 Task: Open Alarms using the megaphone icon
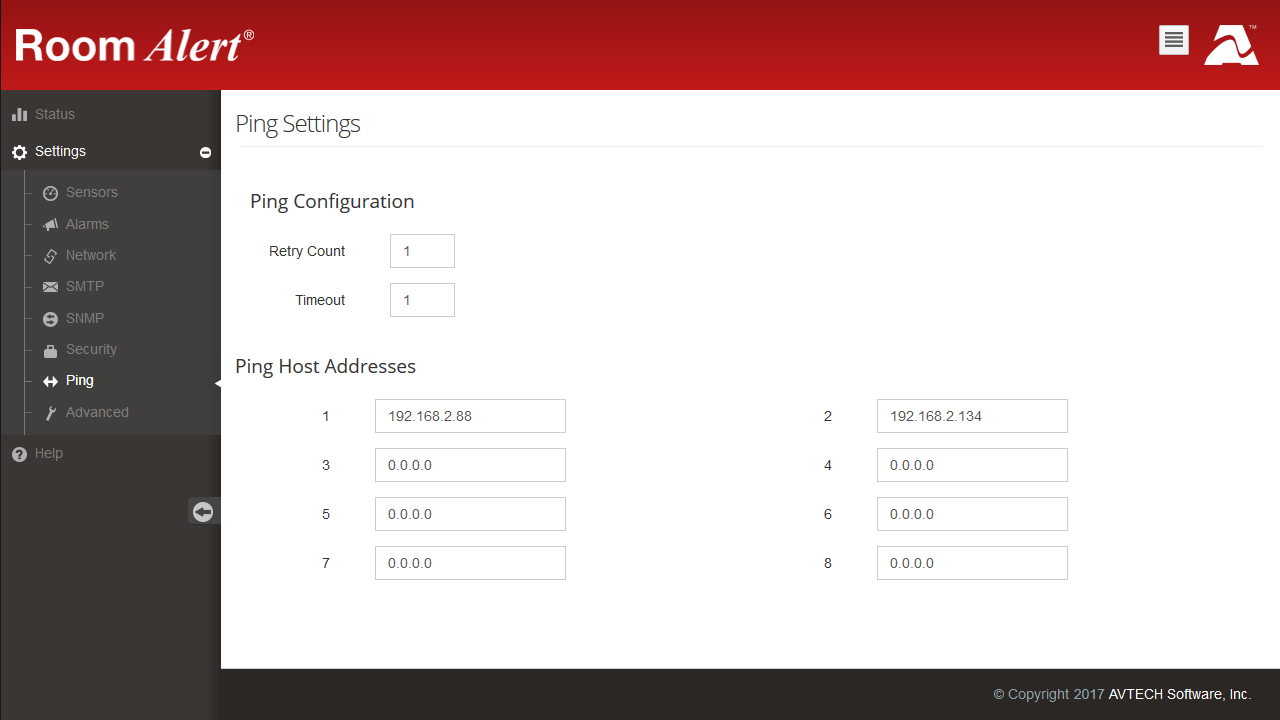pyautogui.click(x=49, y=223)
